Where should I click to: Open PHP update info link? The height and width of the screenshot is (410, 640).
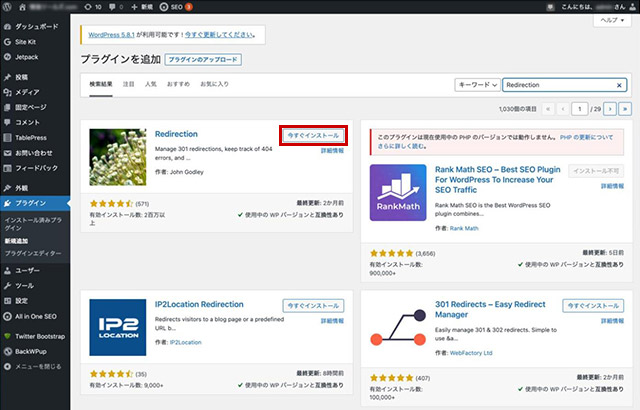coord(586,137)
